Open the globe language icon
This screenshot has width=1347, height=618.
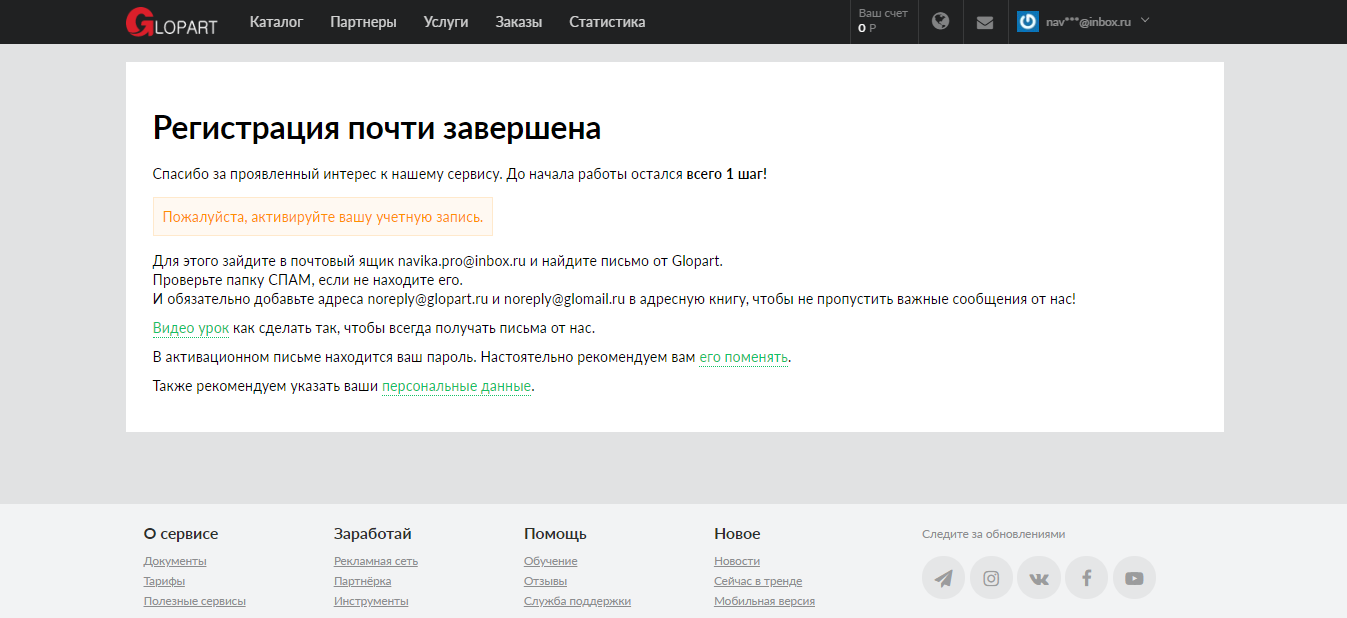pyautogui.click(x=940, y=21)
